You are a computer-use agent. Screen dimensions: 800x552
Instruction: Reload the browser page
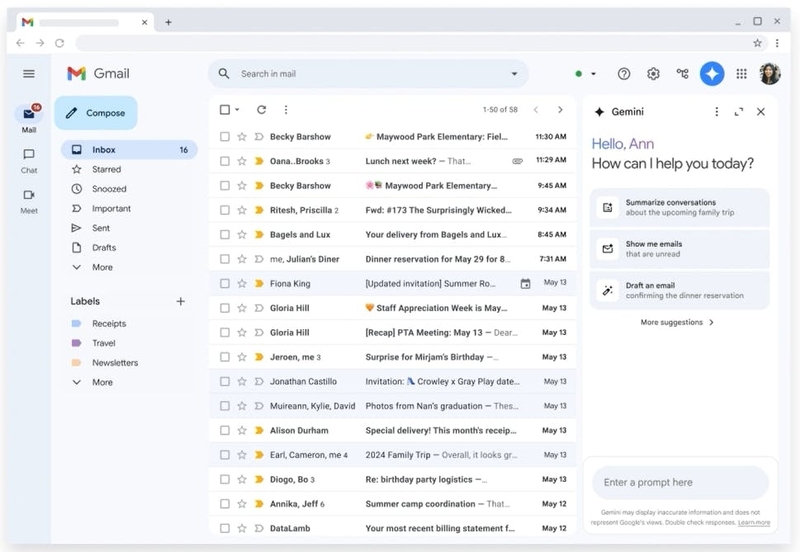click(60, 43)
